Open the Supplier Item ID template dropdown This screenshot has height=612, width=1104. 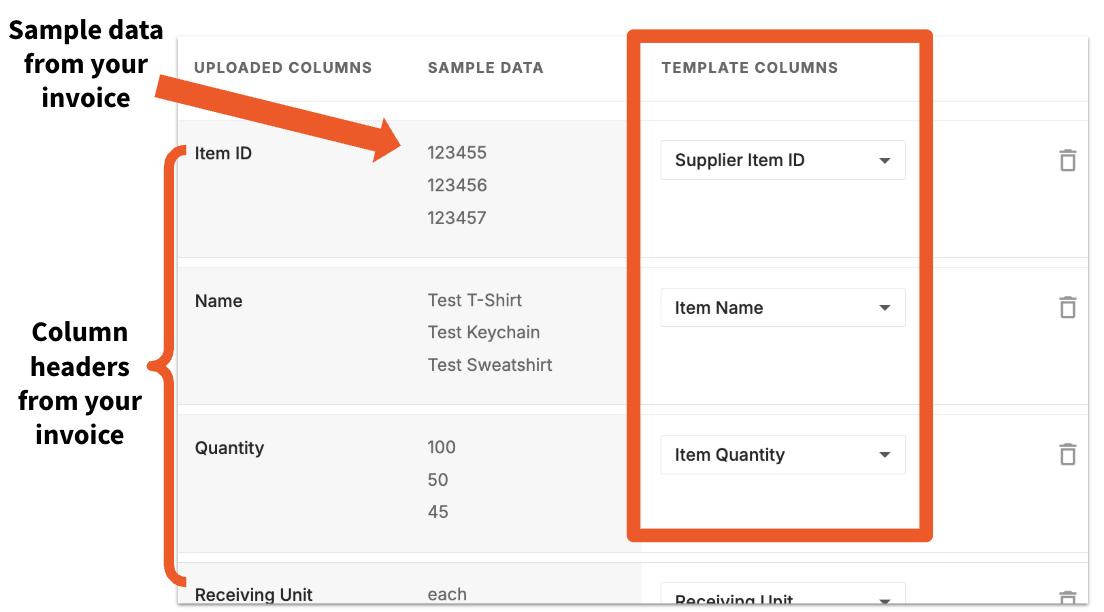[x=782, y=160]
